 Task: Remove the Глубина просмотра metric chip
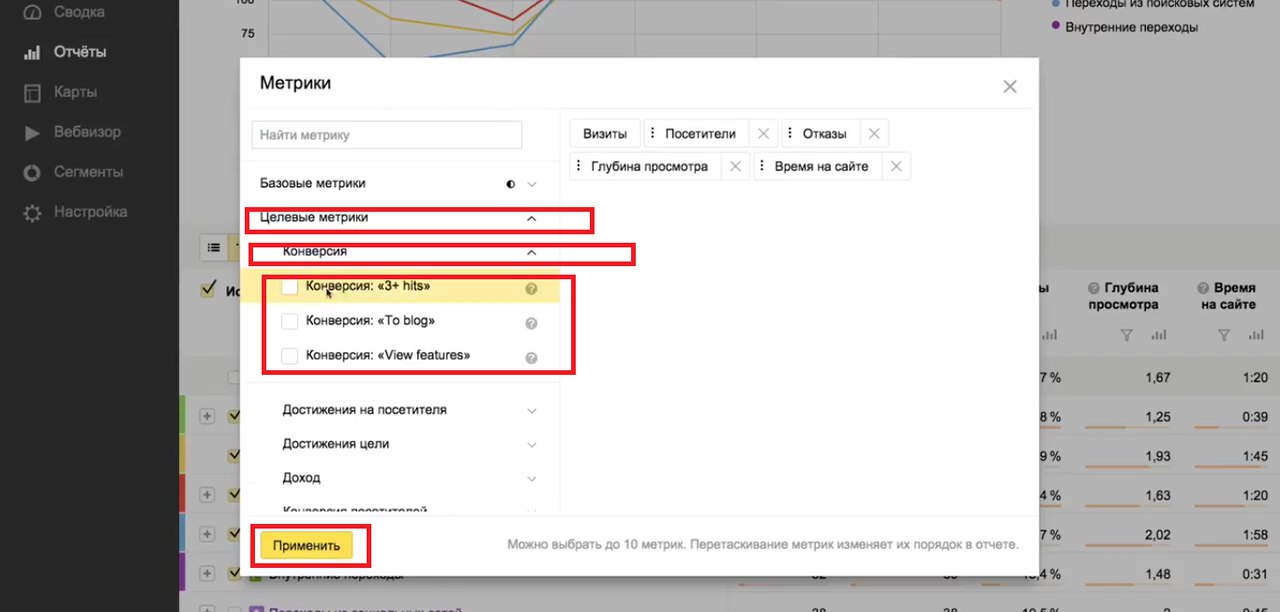736,167
